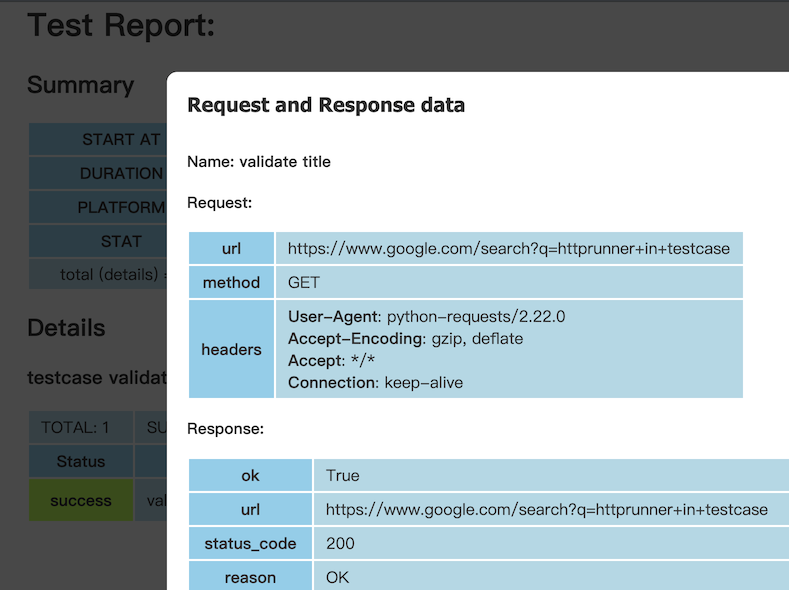789x590 pixels.
Task: Click the response 'ok' label cell
Action: click(x=250, y=475)
